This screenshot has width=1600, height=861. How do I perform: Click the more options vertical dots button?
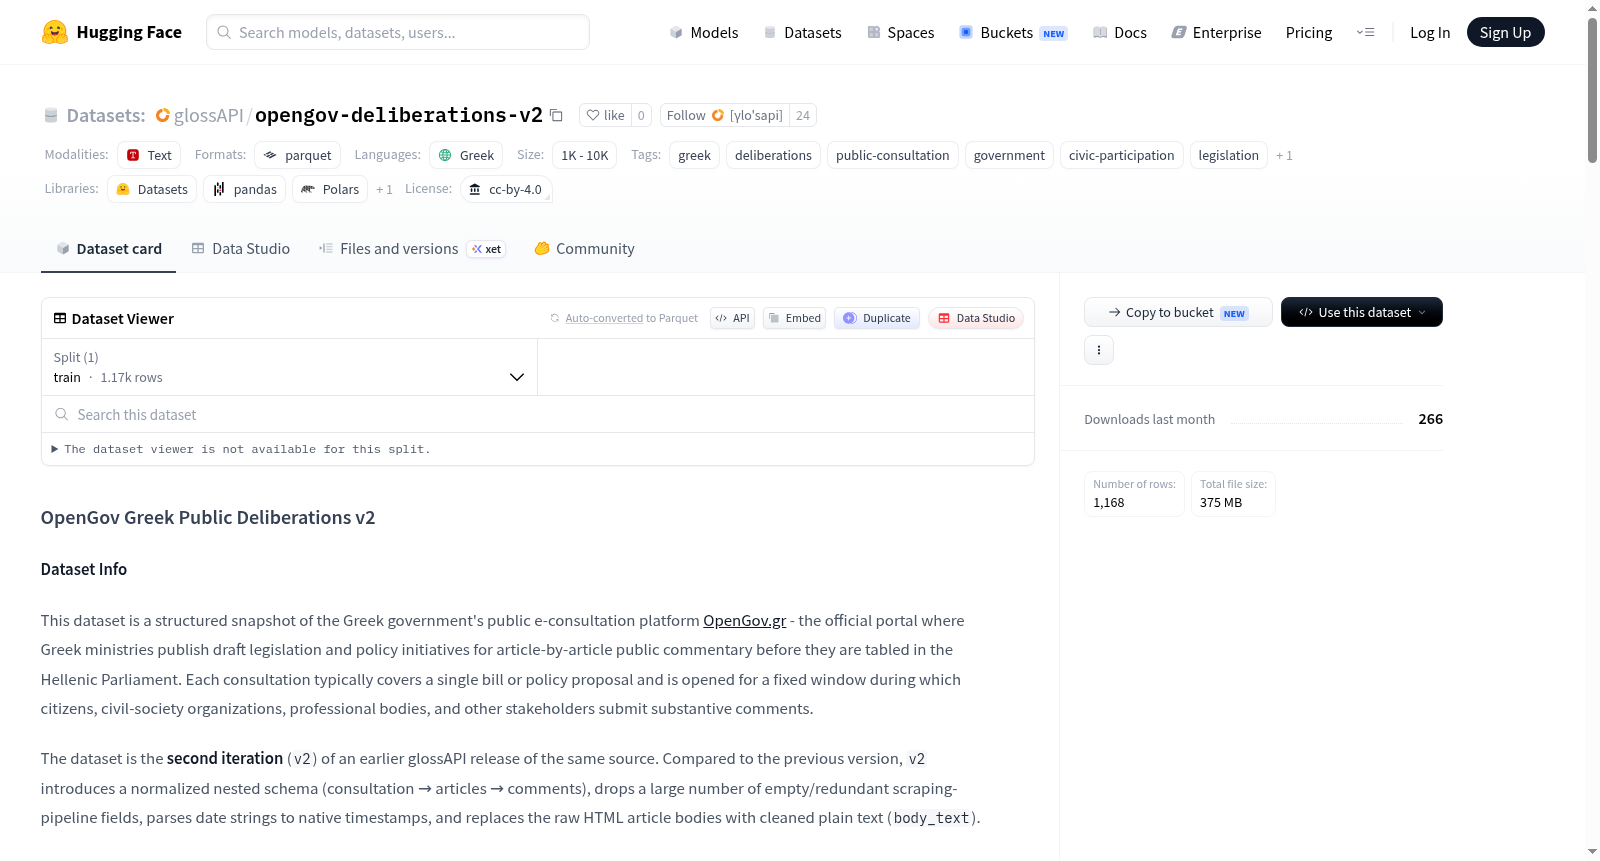click(1099, 350)
